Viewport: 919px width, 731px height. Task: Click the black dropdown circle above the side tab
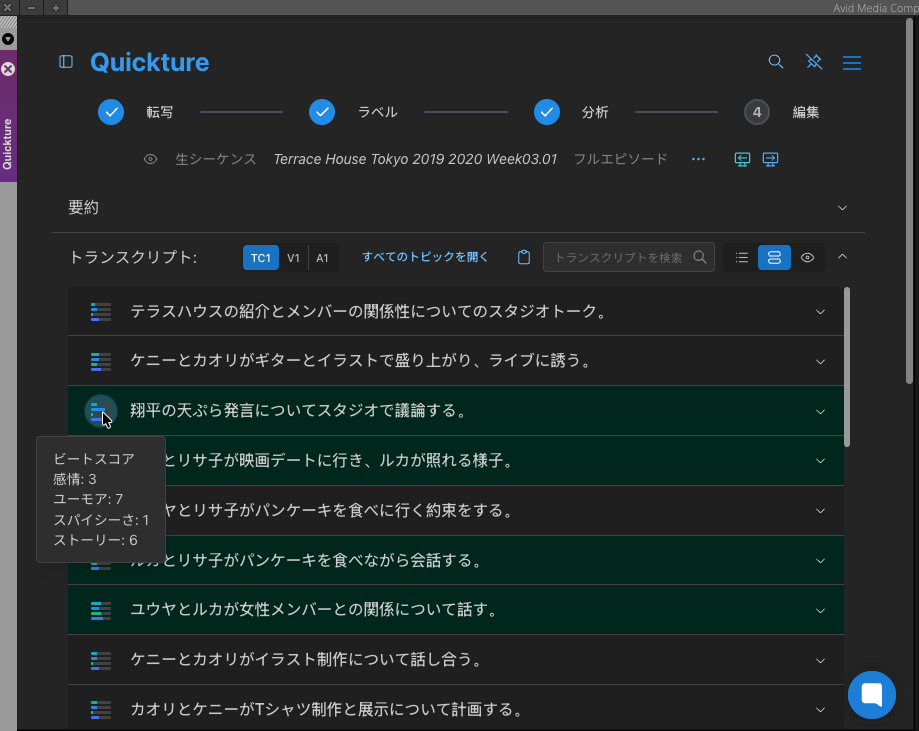pyautogui.click(x=8, y=39)
